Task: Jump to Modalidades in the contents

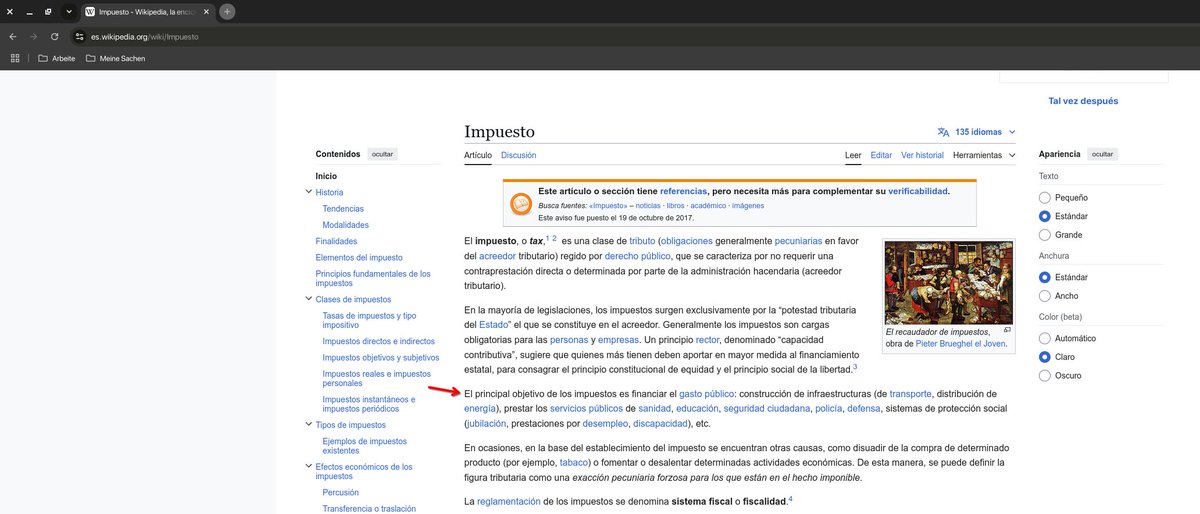Action: click(345, 225)
